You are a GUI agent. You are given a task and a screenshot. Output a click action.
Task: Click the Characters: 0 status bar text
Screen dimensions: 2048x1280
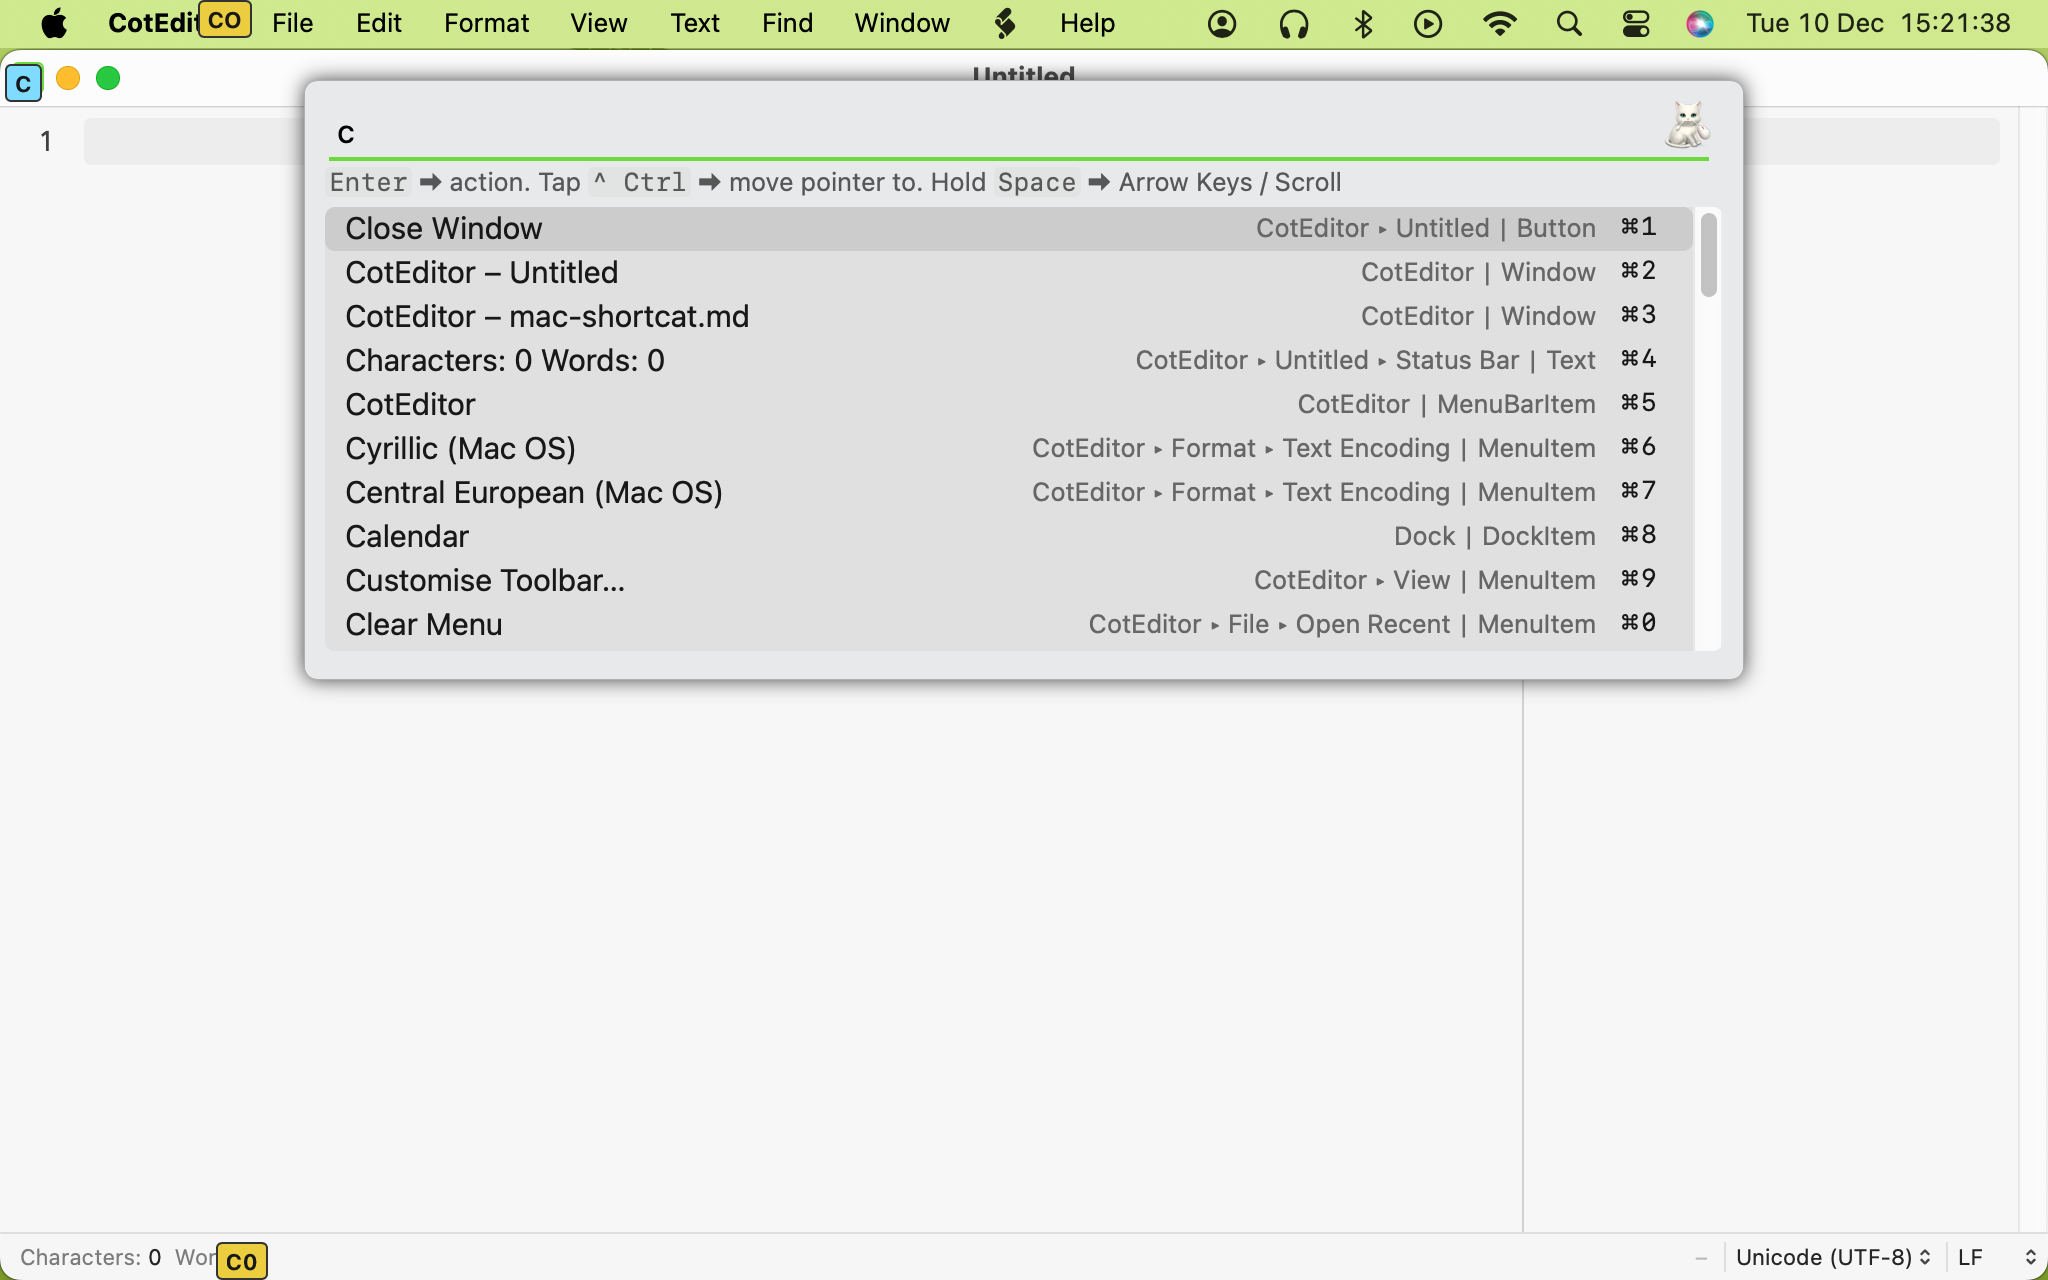[x=90, y=1257]
